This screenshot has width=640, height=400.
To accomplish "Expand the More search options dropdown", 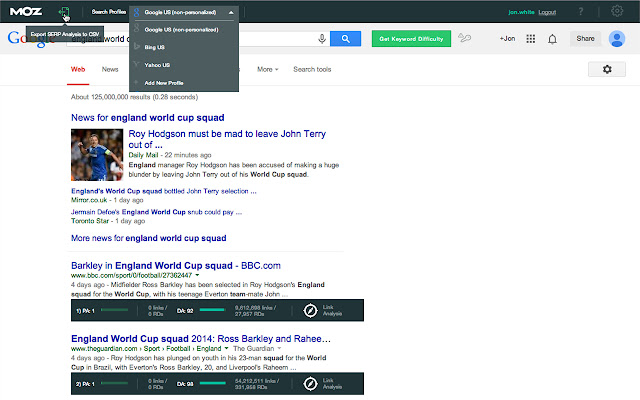I will tap(267, 70).
